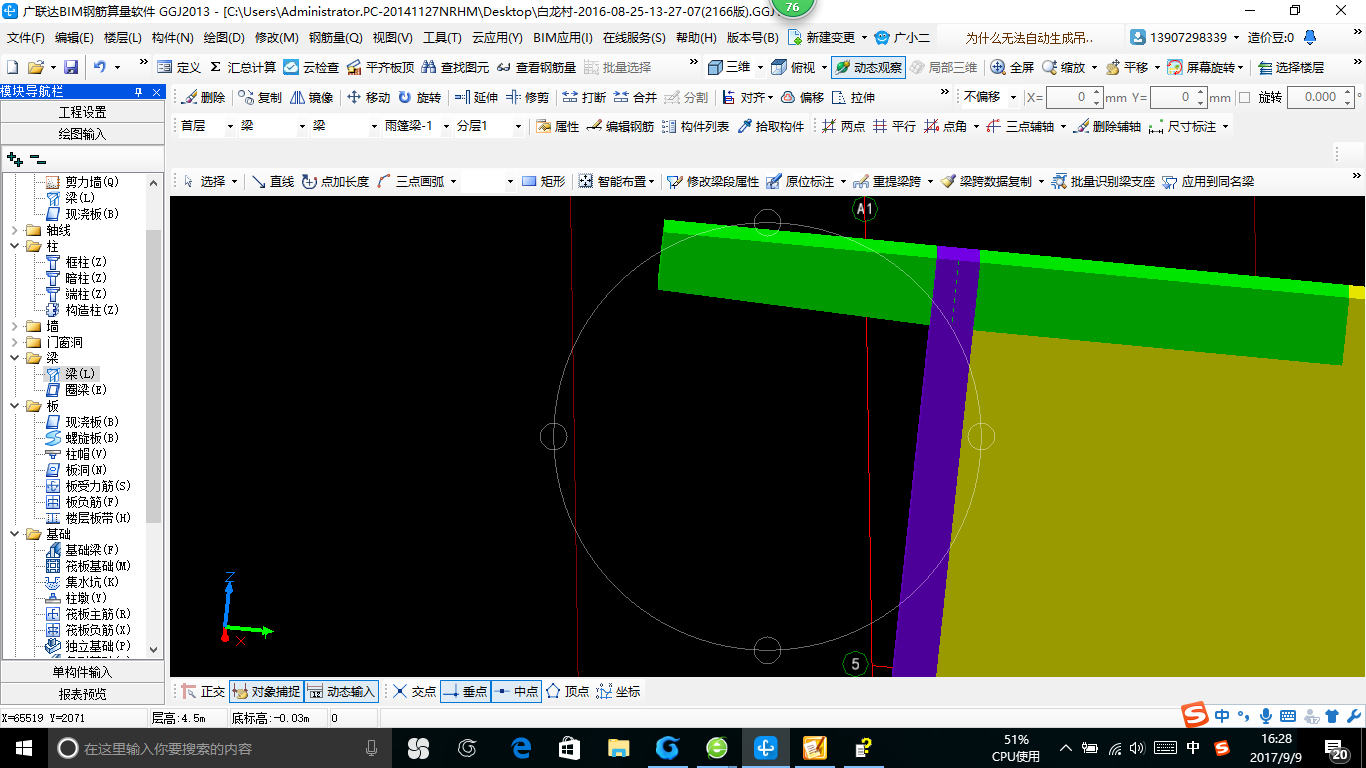
Task: Open the 定义 definition view
Action: pyautogui.click(x=179, y=67)
